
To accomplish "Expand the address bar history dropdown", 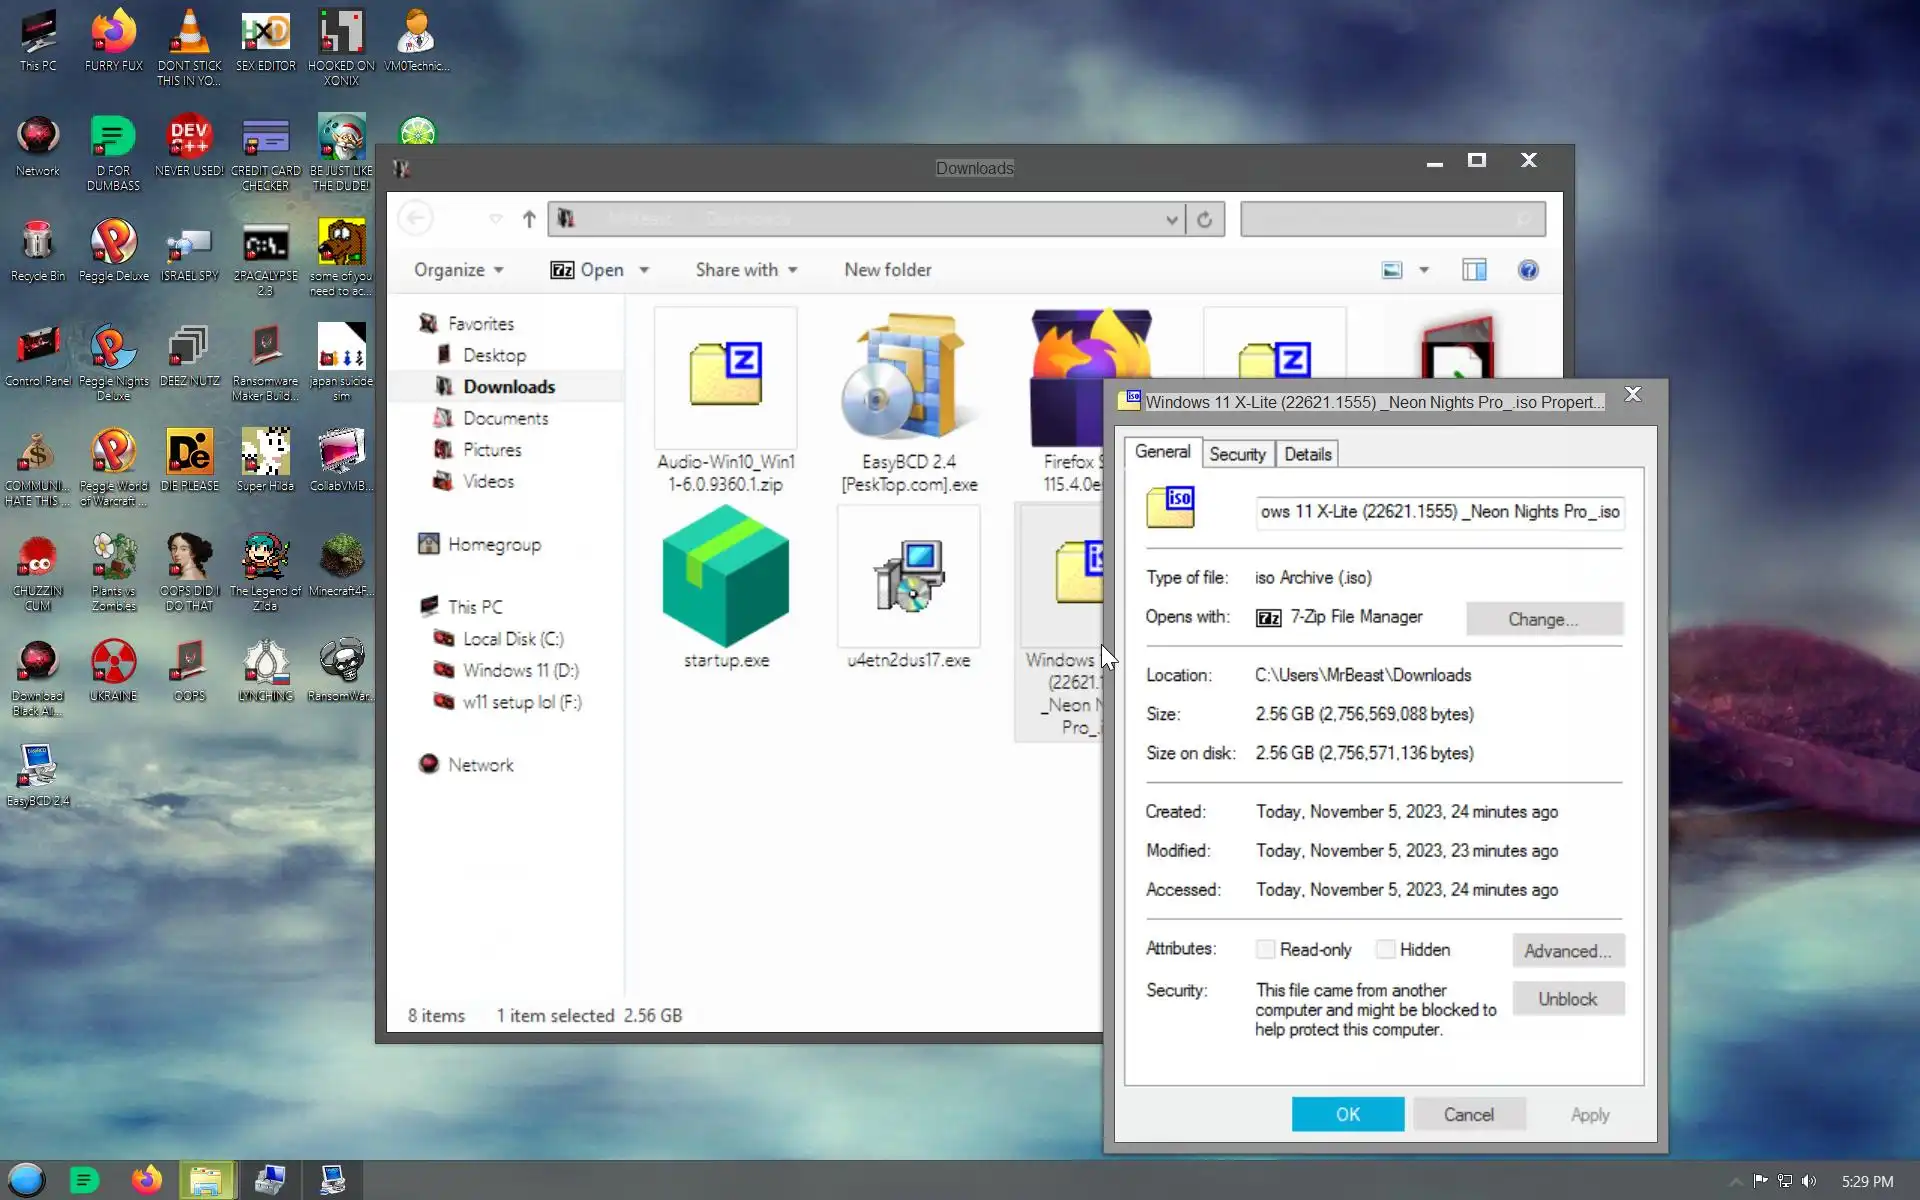I will (1171, 219).
